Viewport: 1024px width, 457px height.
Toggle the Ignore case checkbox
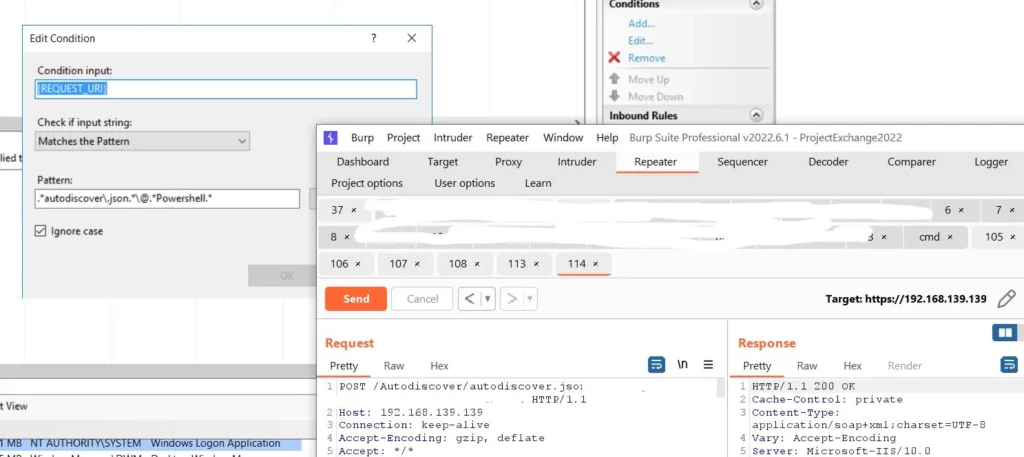click(x=40, y=231)
